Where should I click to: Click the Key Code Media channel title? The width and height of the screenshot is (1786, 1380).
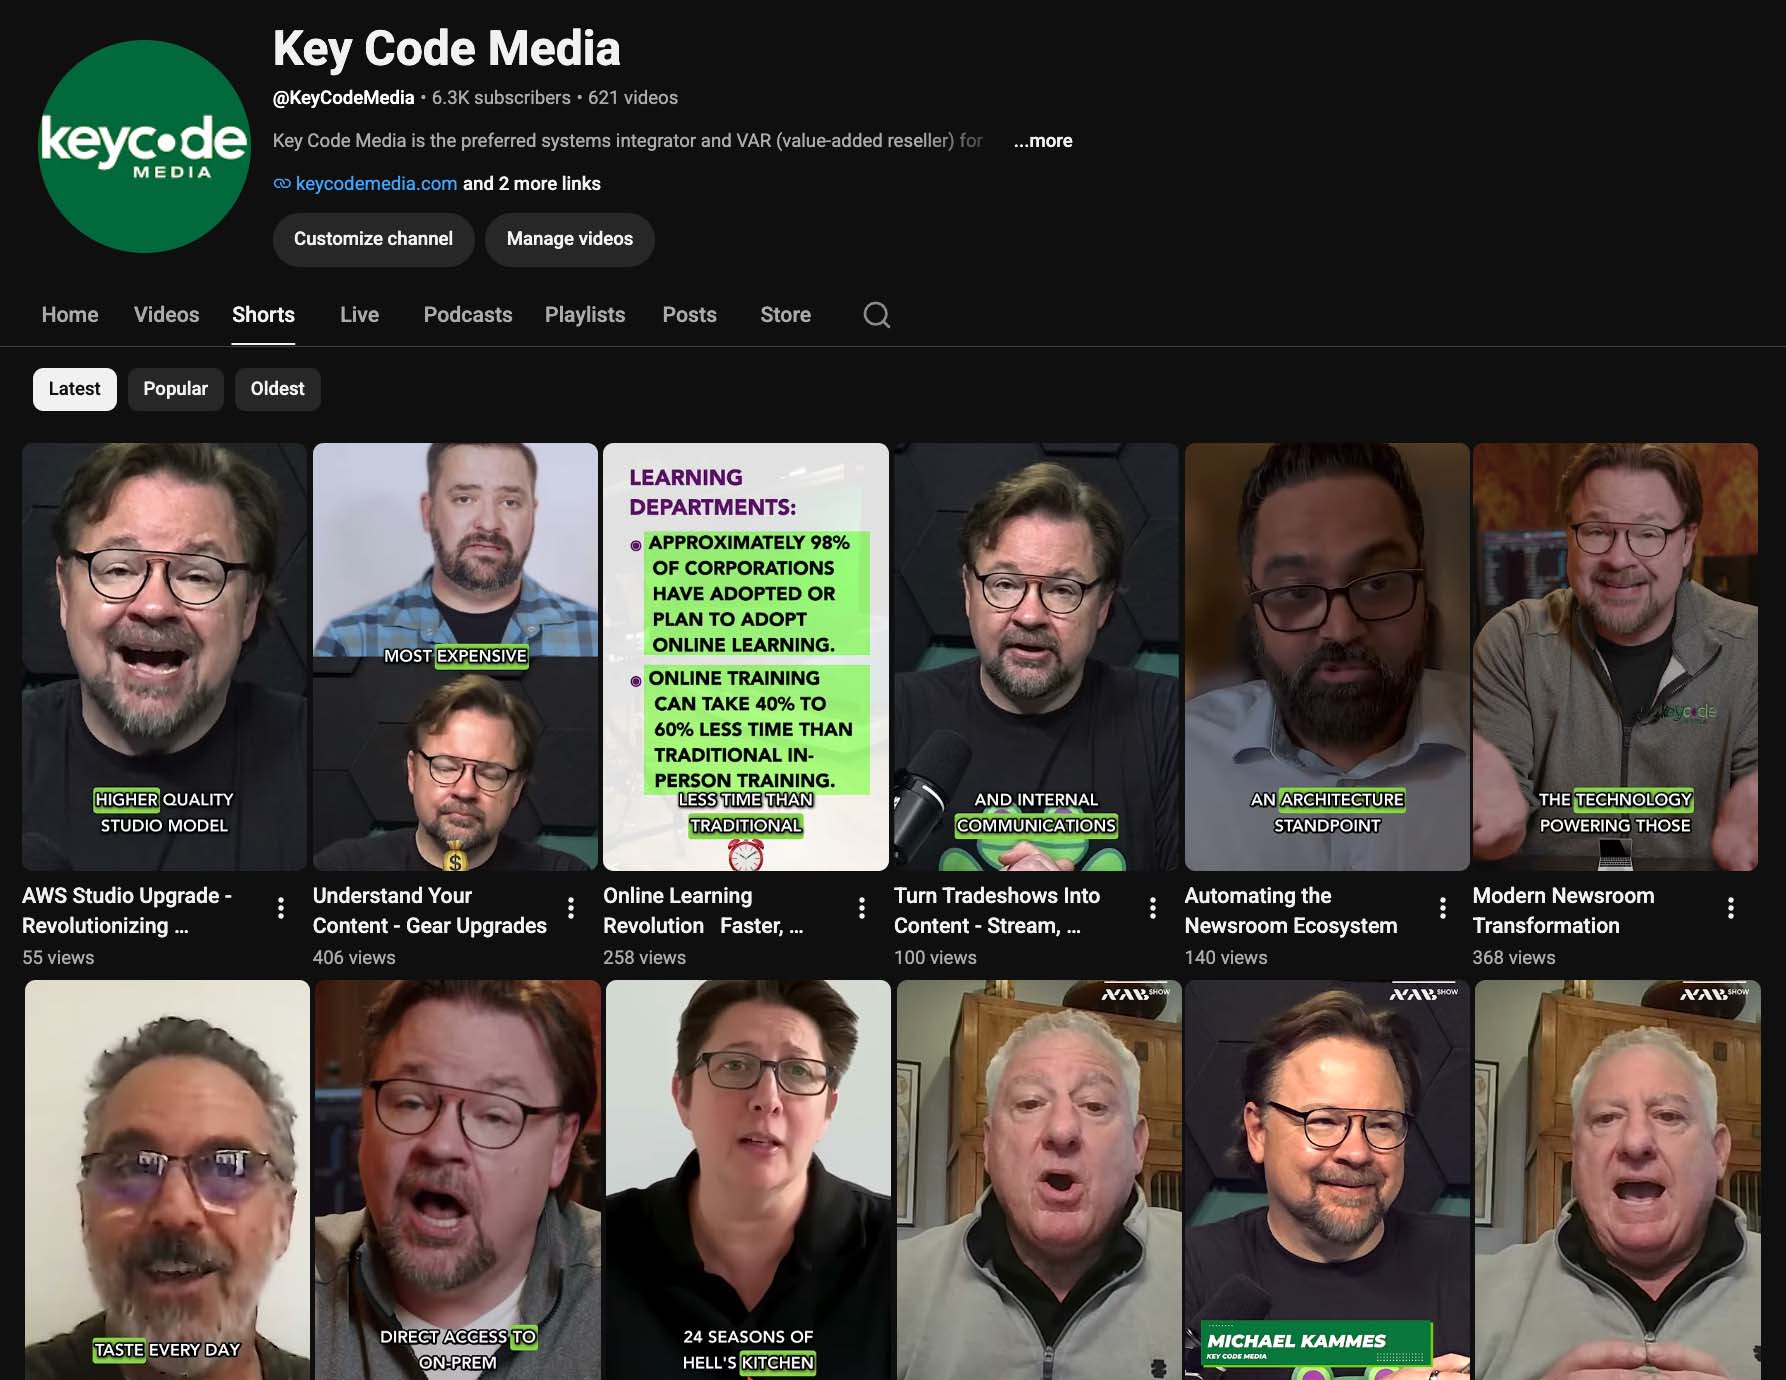coord(447,49)
